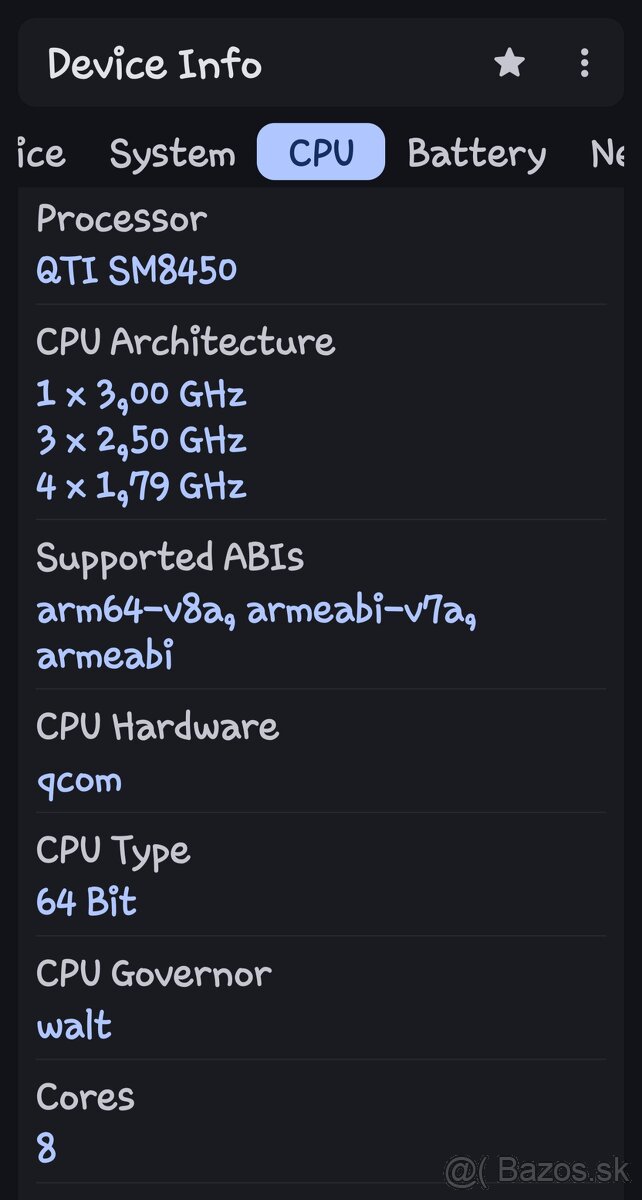Tap the Device Info title
The width and height of the screenshot is (642, 1200).
155,65
